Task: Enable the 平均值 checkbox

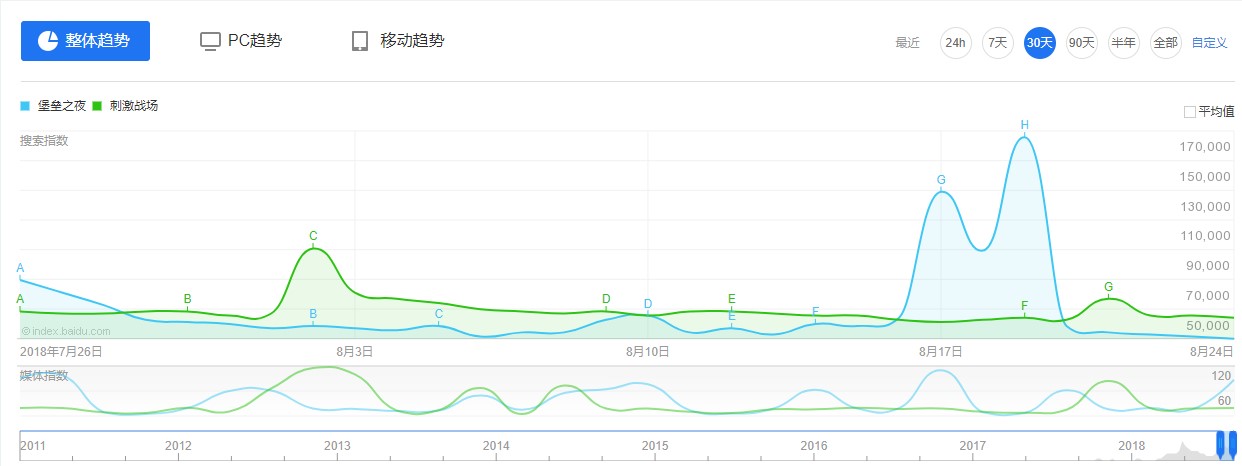Action: click(1190, 112)
